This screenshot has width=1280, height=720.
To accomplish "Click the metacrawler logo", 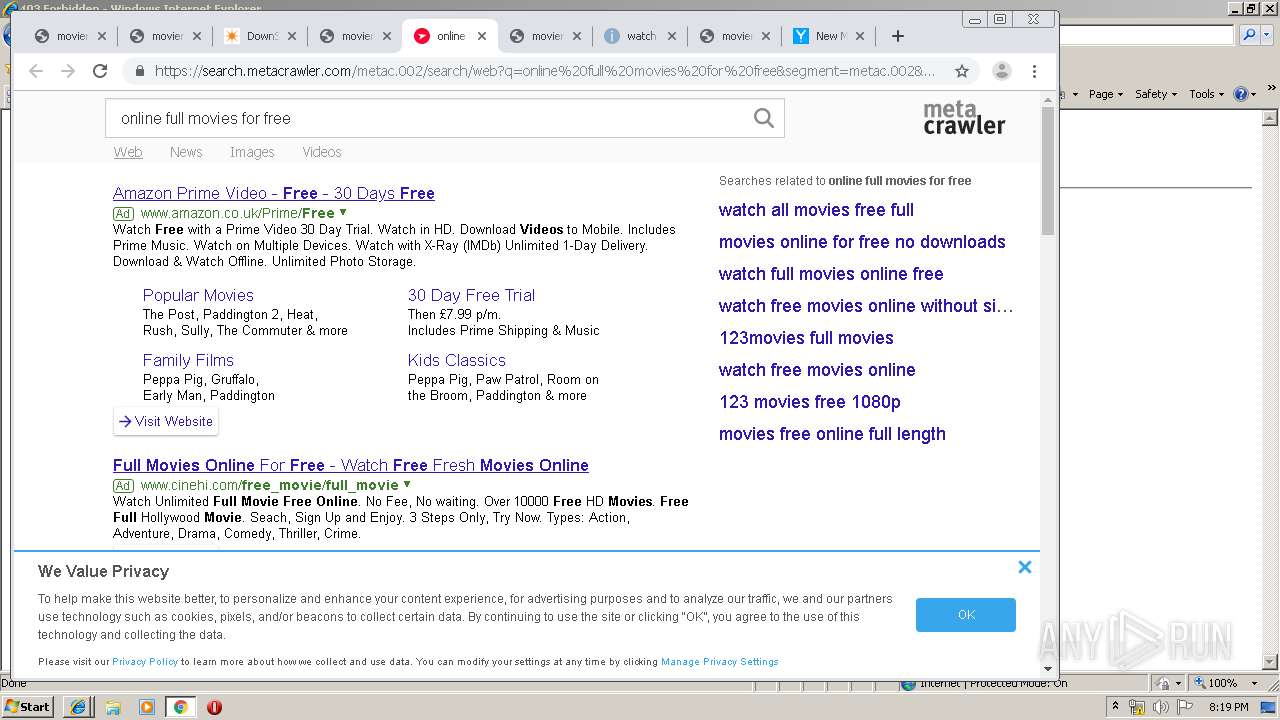I will pyautogui.click(x=964, y=117).
